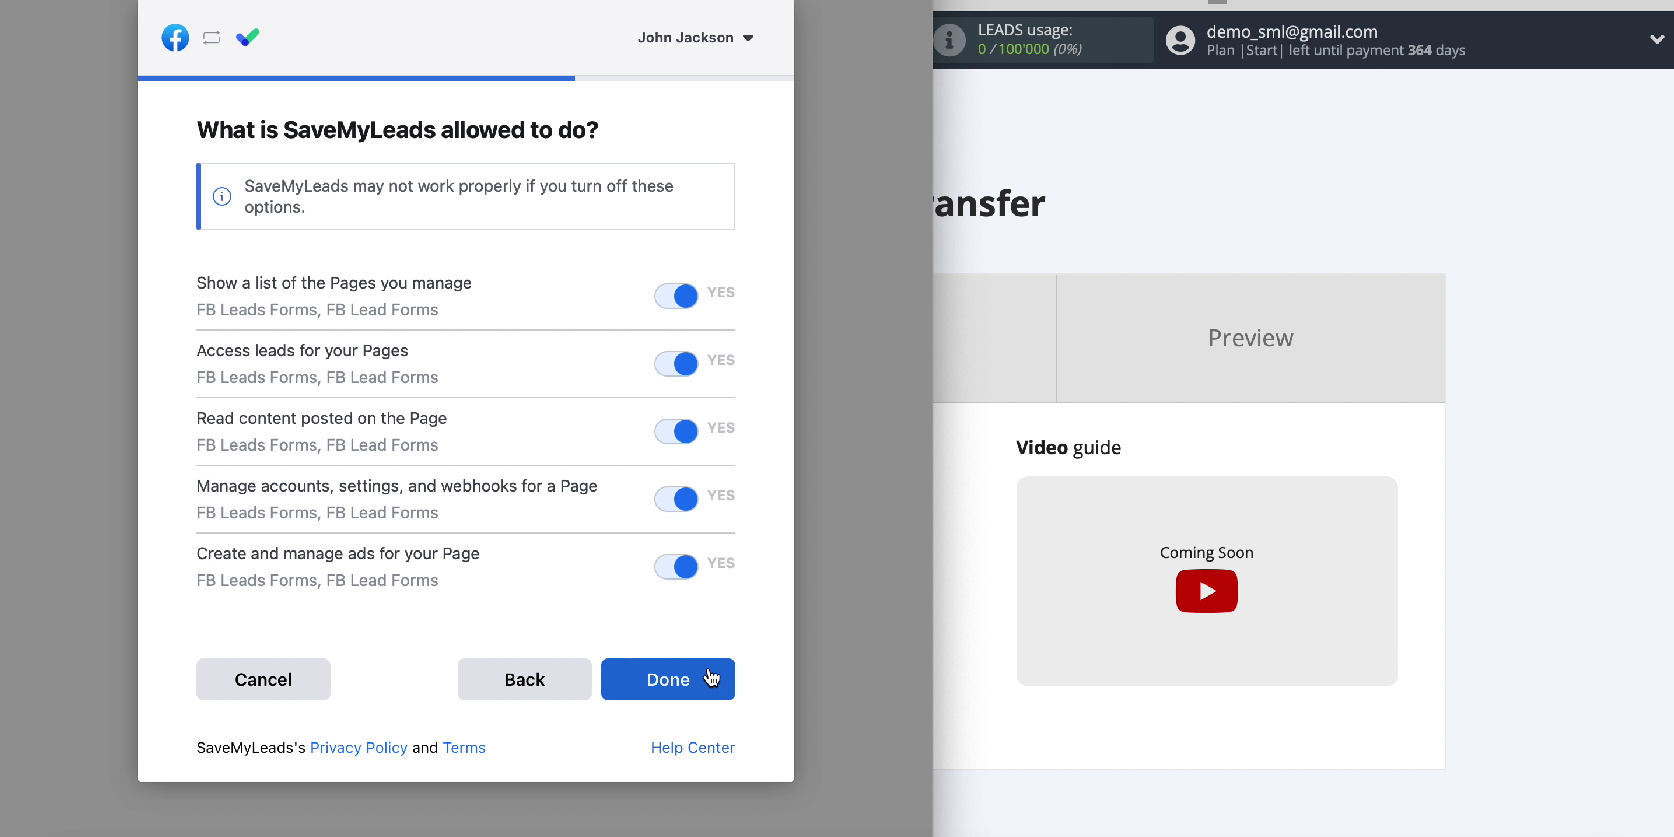1674x837 pixels.
Task: Toggle 'Manage accounts, settings, and webhooks' switch
Action: click(676, 499)
